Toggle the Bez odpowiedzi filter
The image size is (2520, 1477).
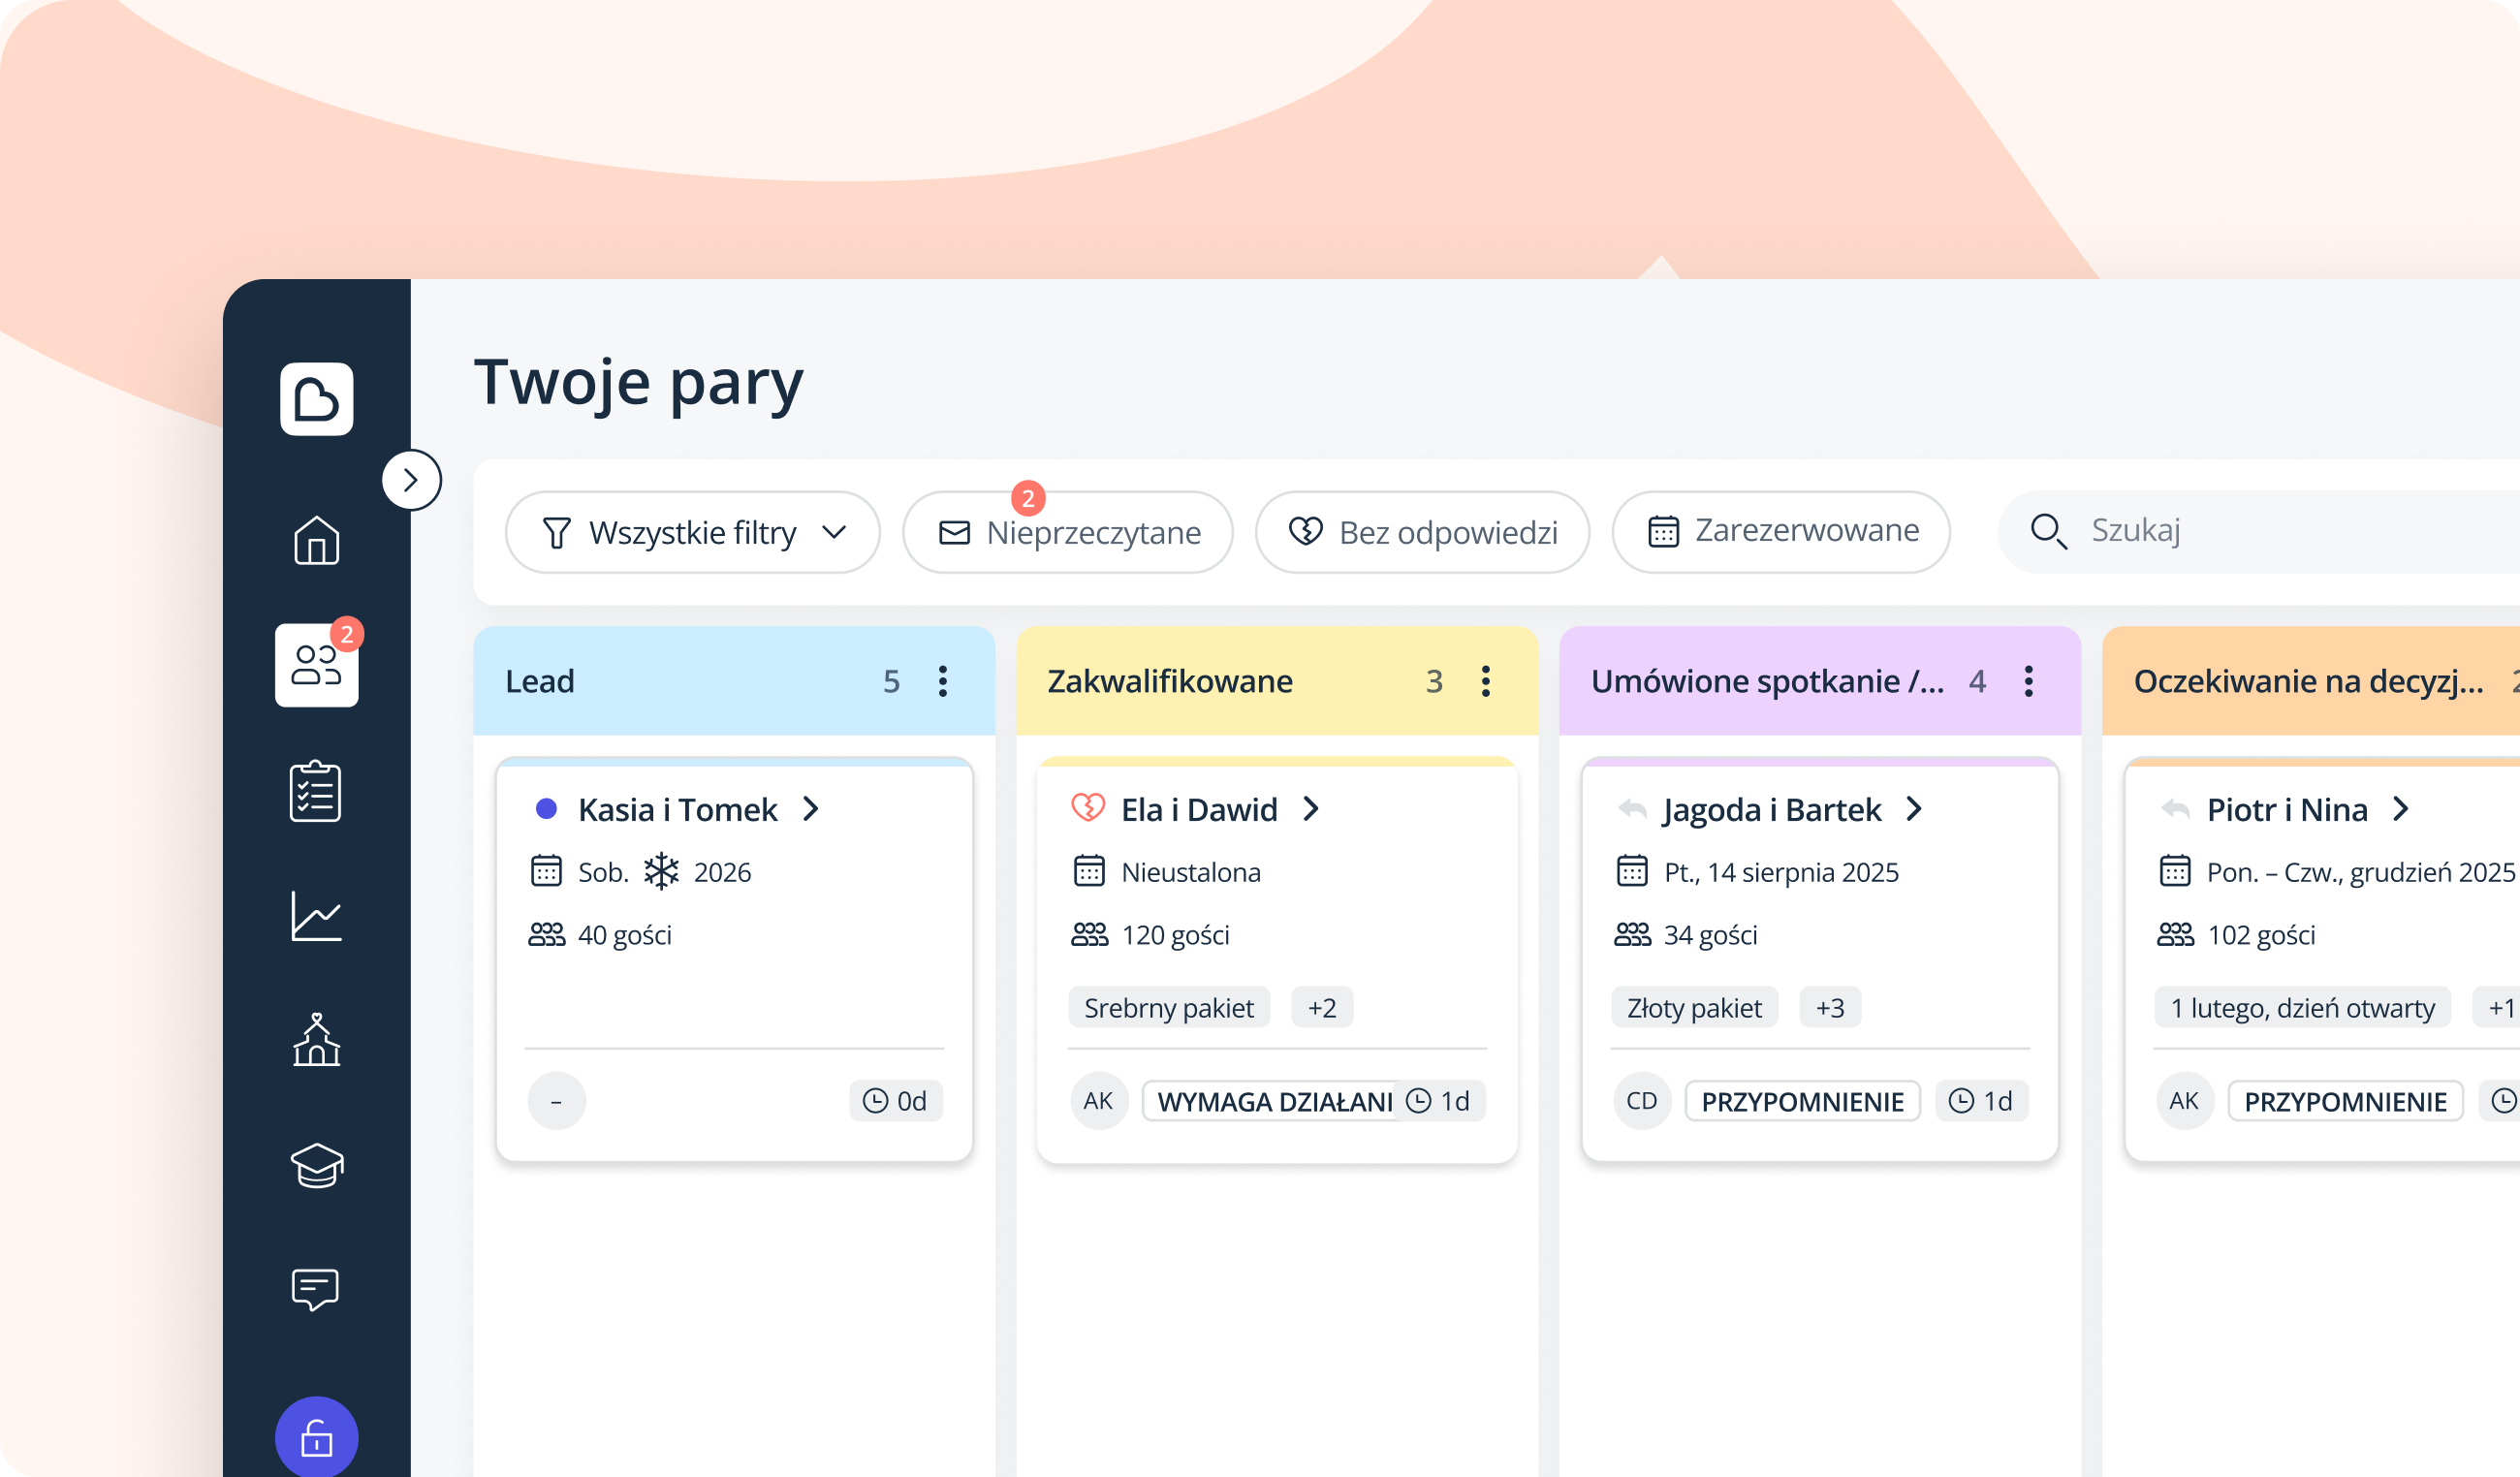pos(1421,532)
